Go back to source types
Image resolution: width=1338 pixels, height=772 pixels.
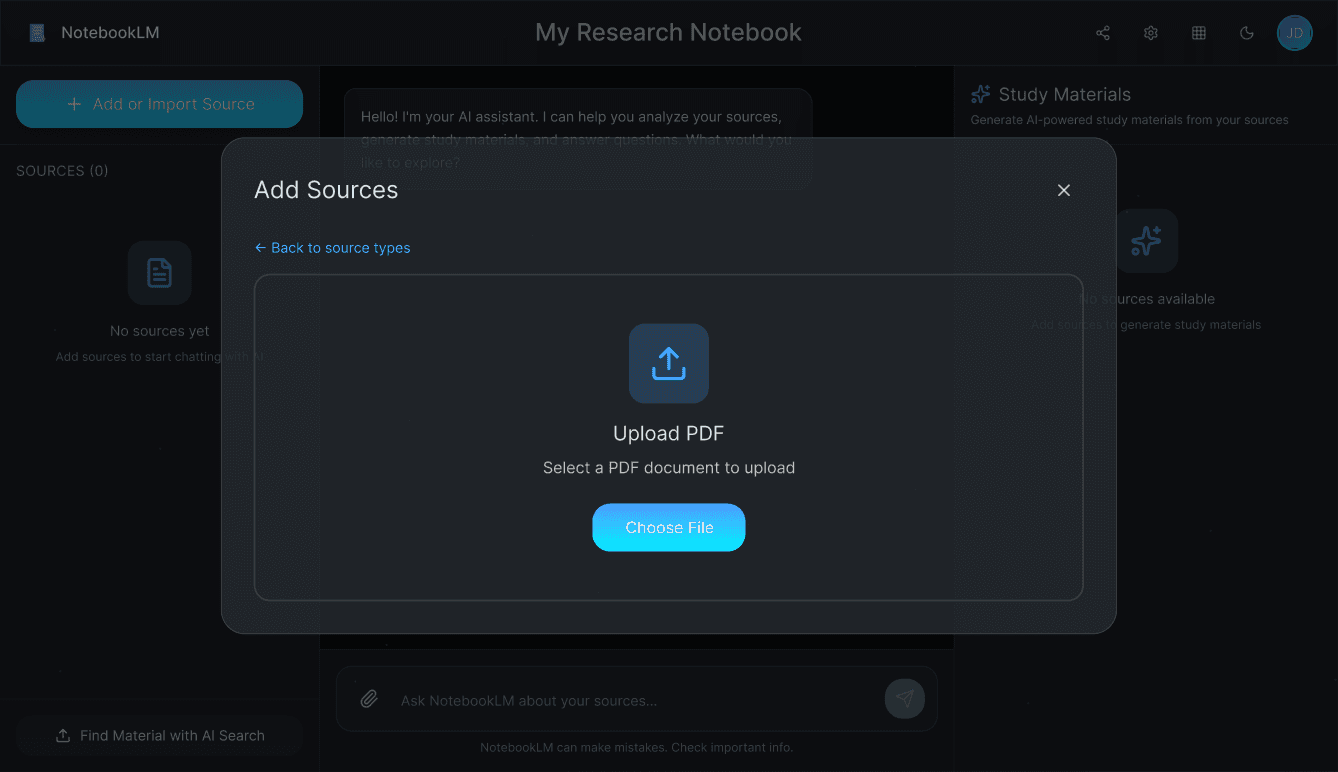(332, 248)
